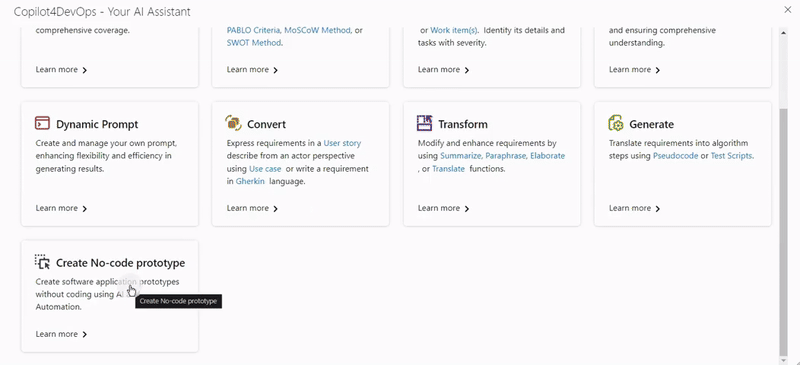Viewport: 800px width, 365px height.
Task: Click the Transform card icon
Action: (x=424, y=123)
